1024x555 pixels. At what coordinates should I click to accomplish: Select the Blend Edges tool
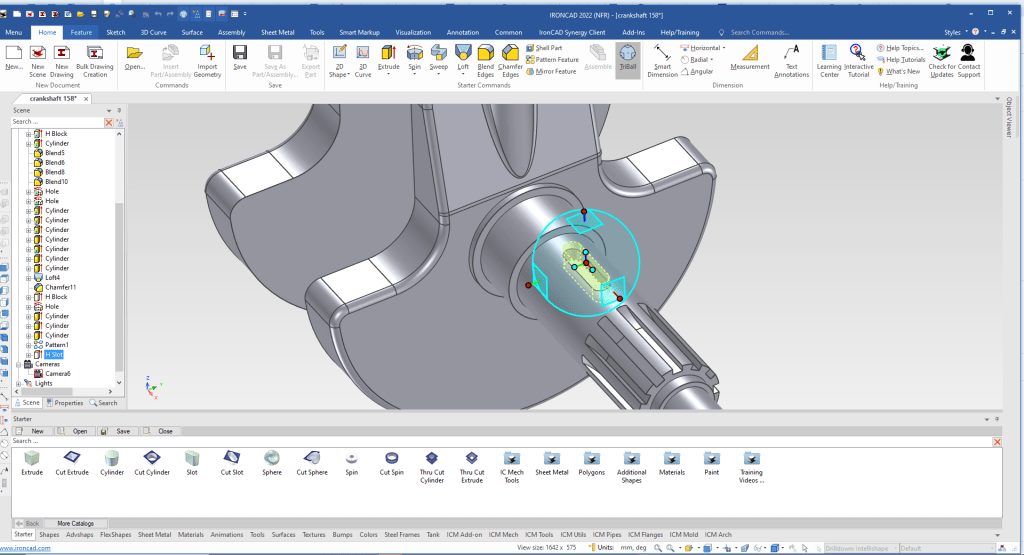486,58
